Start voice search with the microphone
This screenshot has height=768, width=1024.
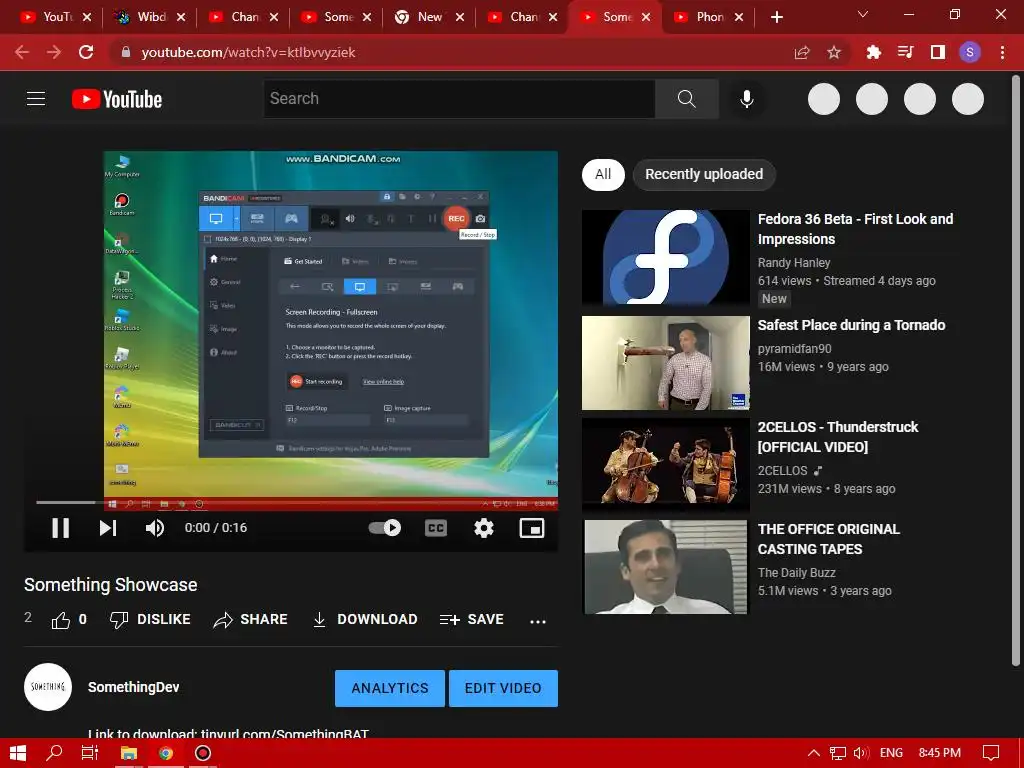point(746,99)
